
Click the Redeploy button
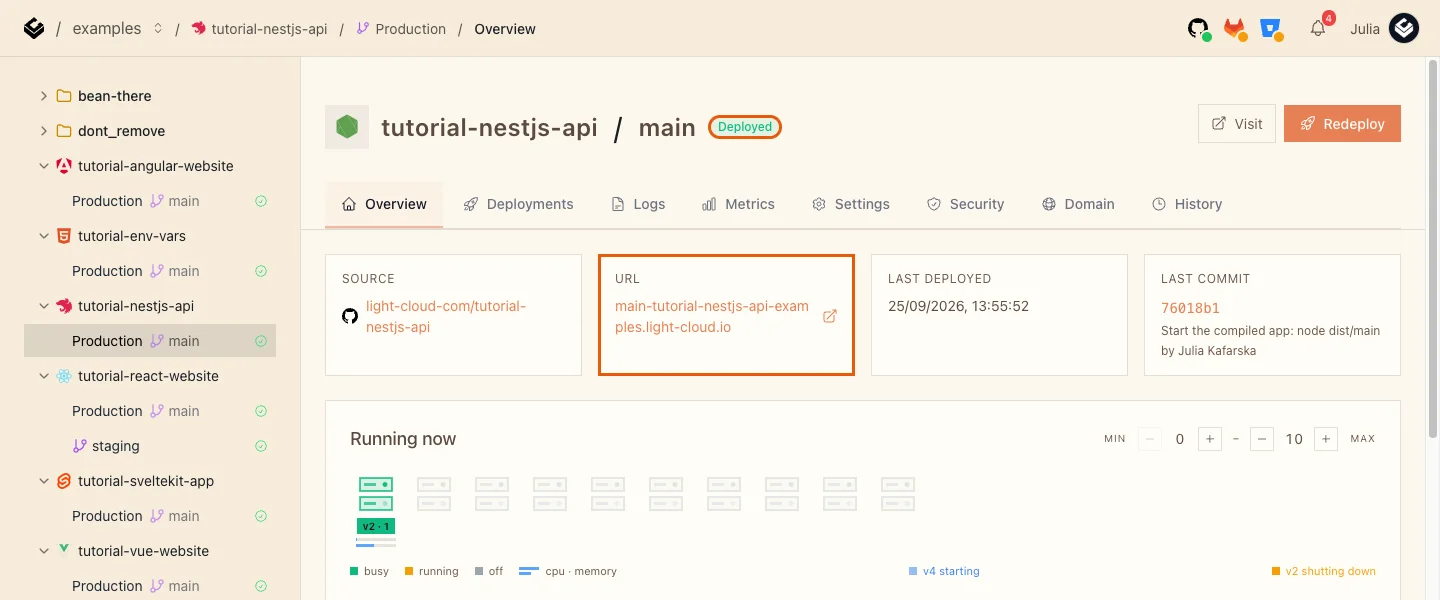(1342, 124)
